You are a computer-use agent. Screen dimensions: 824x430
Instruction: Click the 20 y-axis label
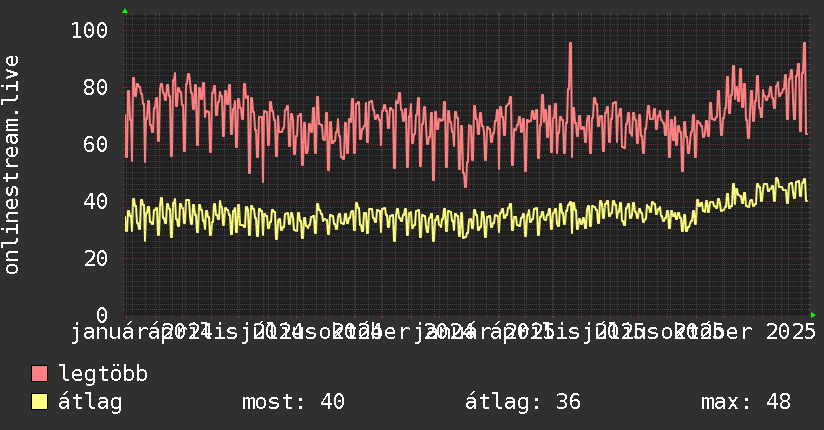click(x=96, y=258)
